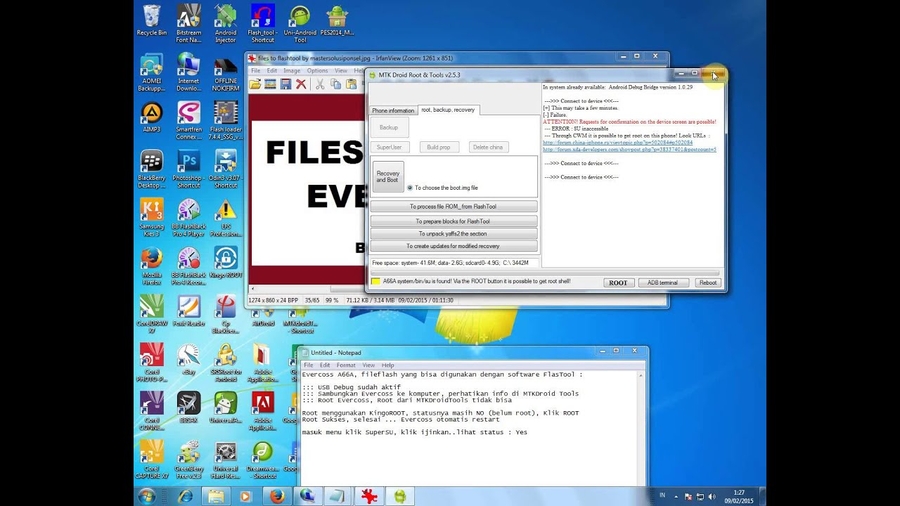Open the china-iphone forum link in log
This screenshot has width=900, height=506.
618,143
